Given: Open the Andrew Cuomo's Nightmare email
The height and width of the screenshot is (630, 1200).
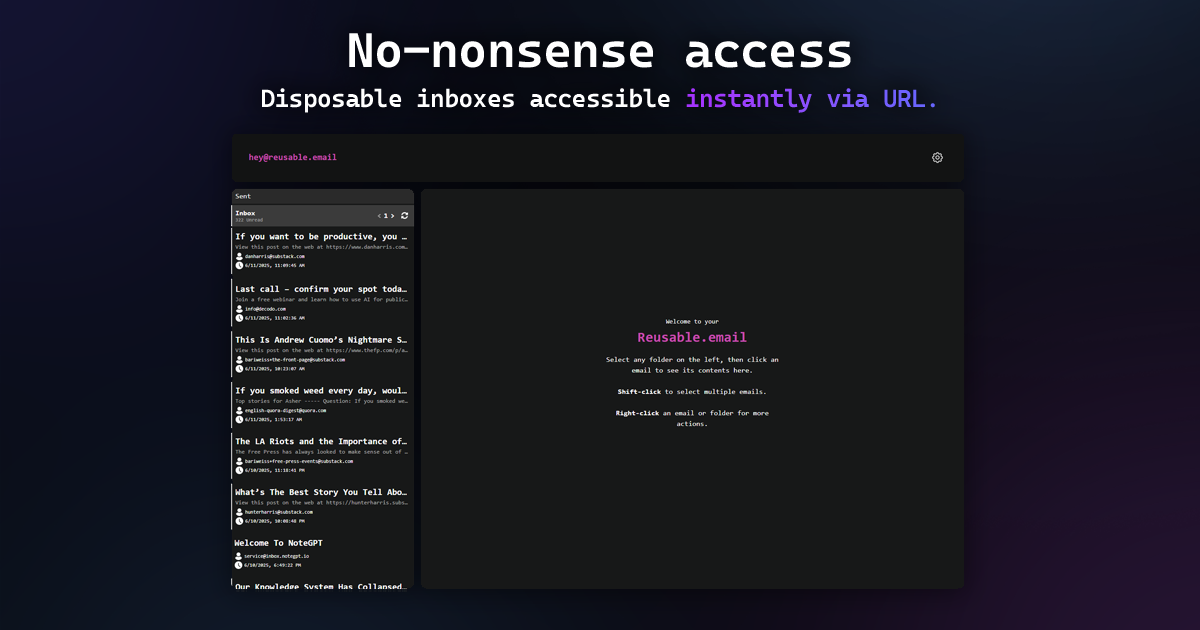Looking at the screenshot, I should coord(322,354).
